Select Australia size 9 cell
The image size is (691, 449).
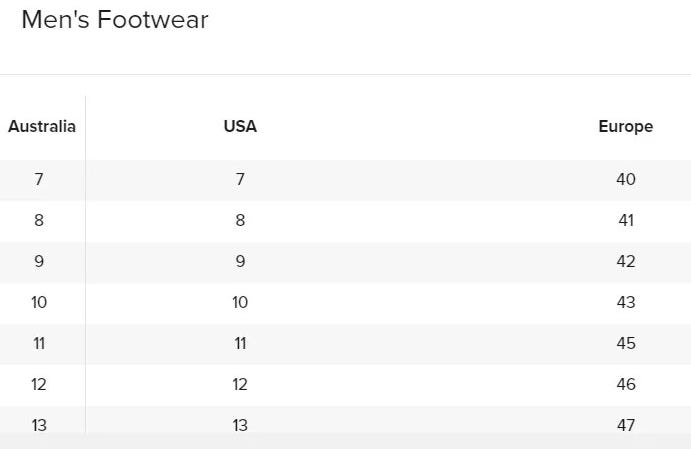click(x=39, y=262)
